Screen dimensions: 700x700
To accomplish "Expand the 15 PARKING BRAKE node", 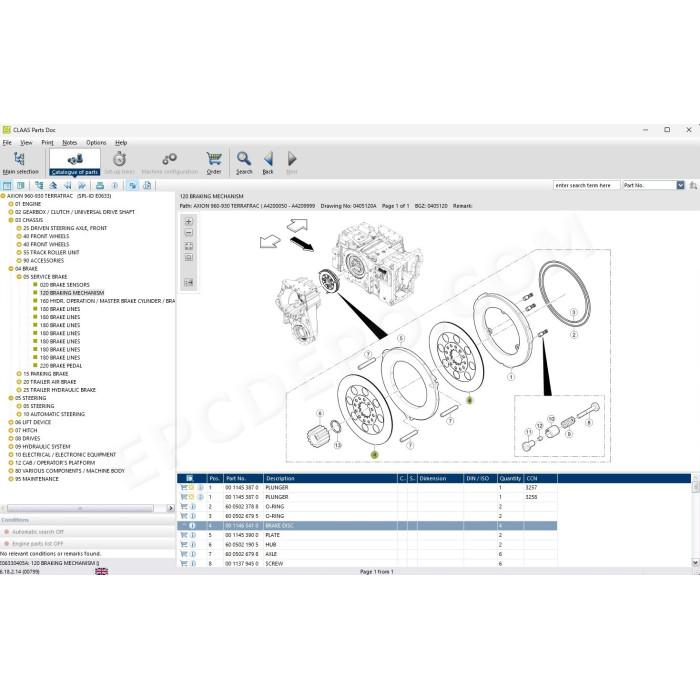I will (19, 374).
